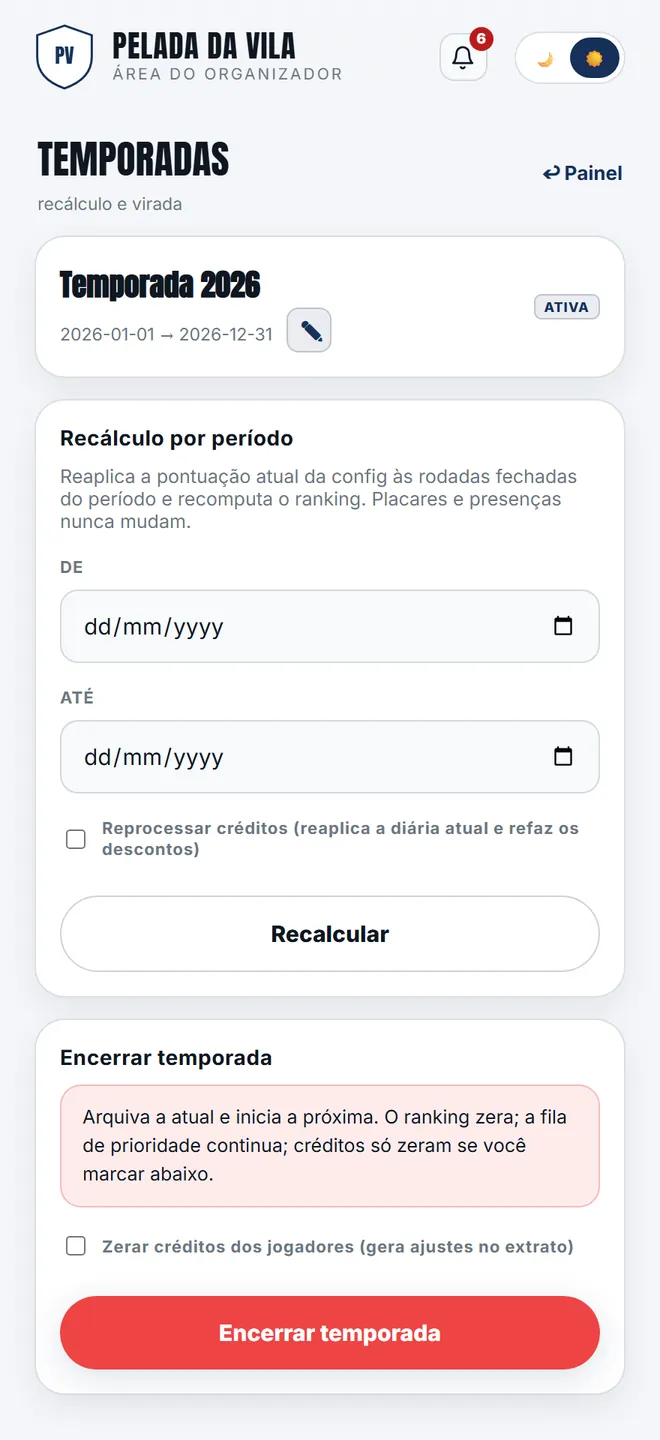Toggle the light/dark theme switch
Image resolution: width=660 pixels, height=1440 pixels.
(570, 58)
